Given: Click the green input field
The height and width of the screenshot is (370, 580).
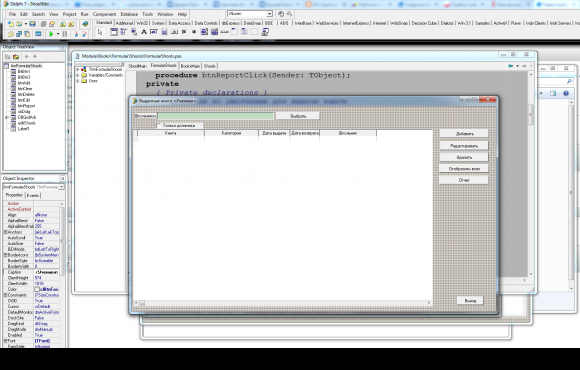Looking at the screenshot, I should tap(216, 116).
